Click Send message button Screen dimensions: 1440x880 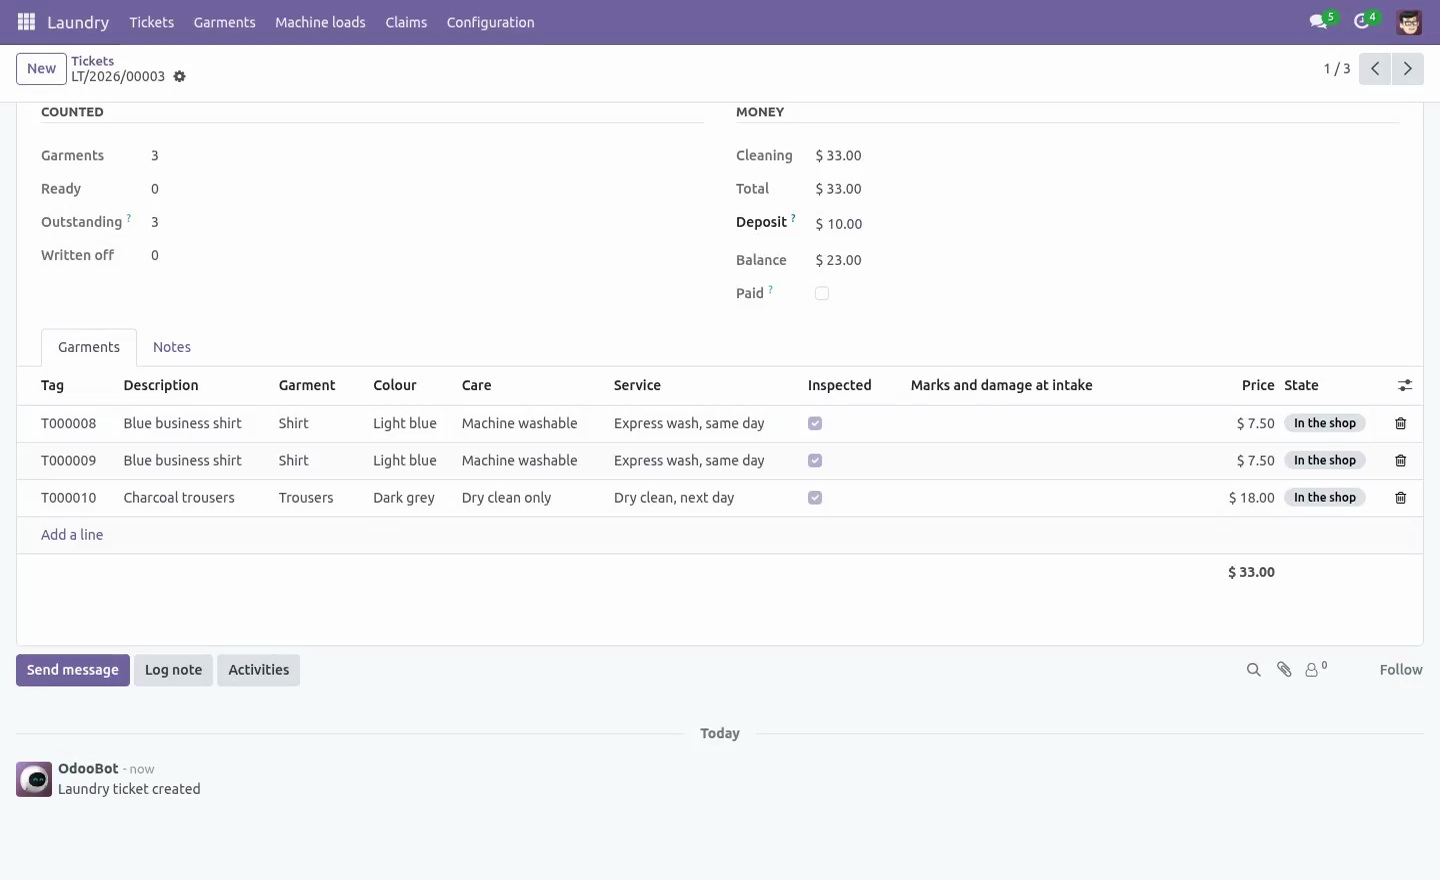pos(73,670)
